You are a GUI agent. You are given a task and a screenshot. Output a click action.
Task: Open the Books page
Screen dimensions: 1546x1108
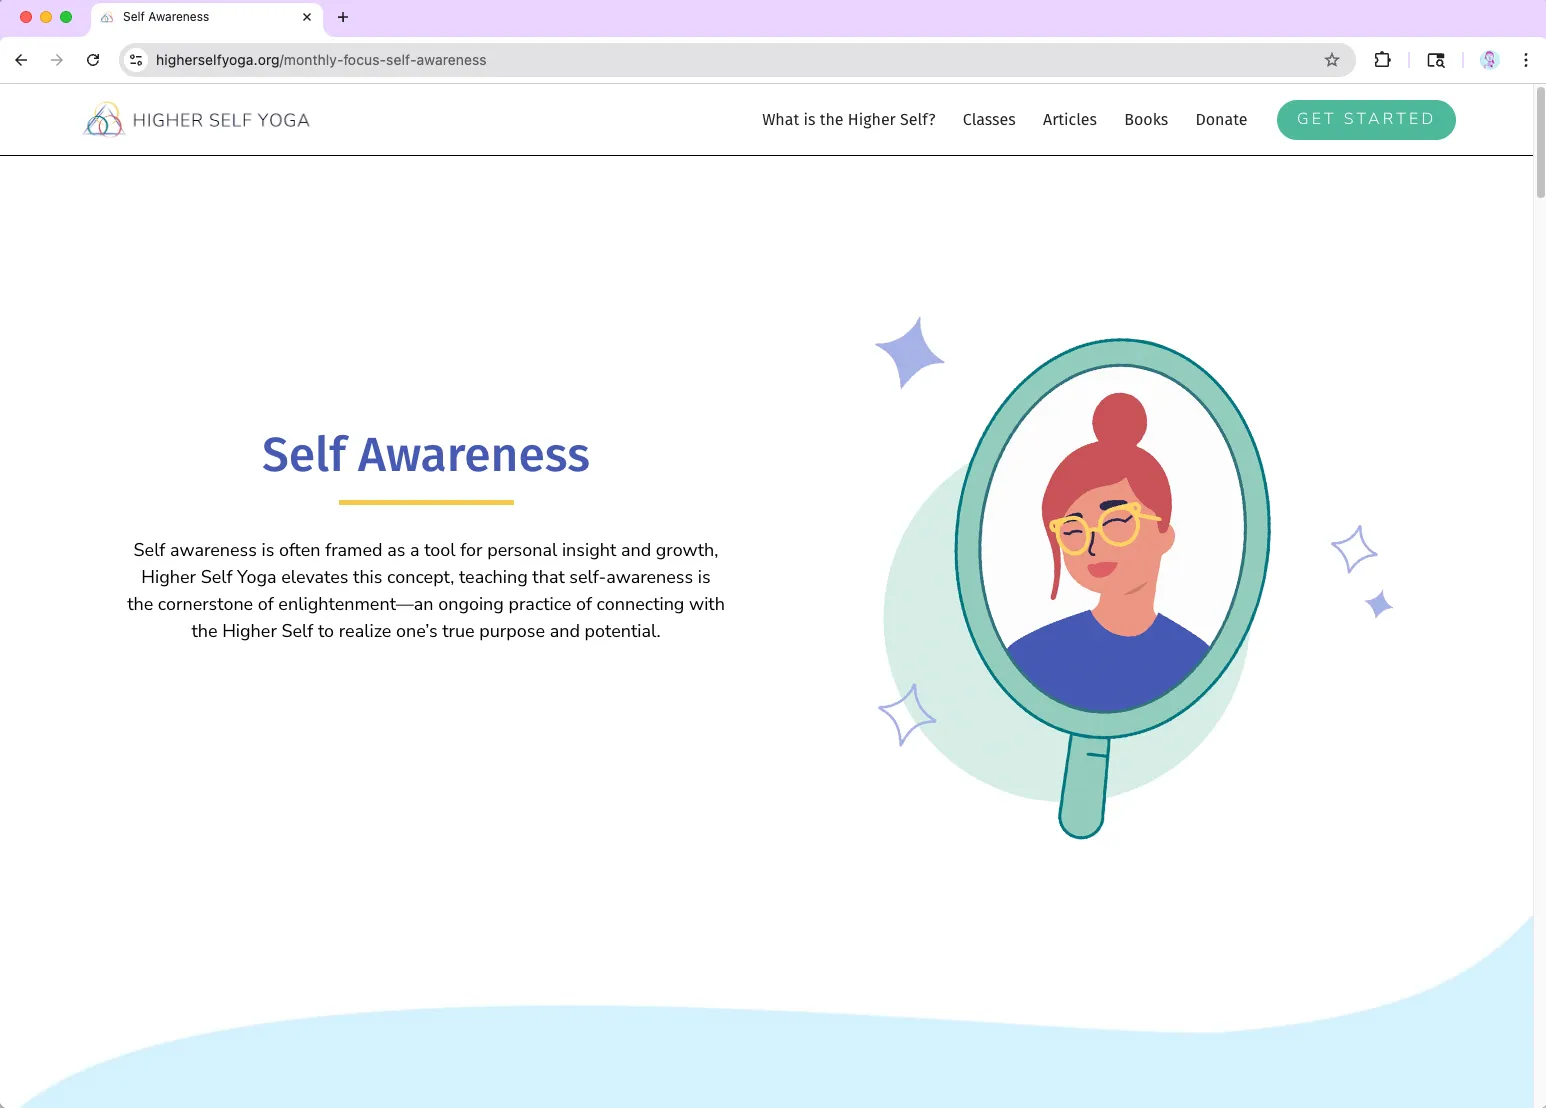[x=1146, y=120]
